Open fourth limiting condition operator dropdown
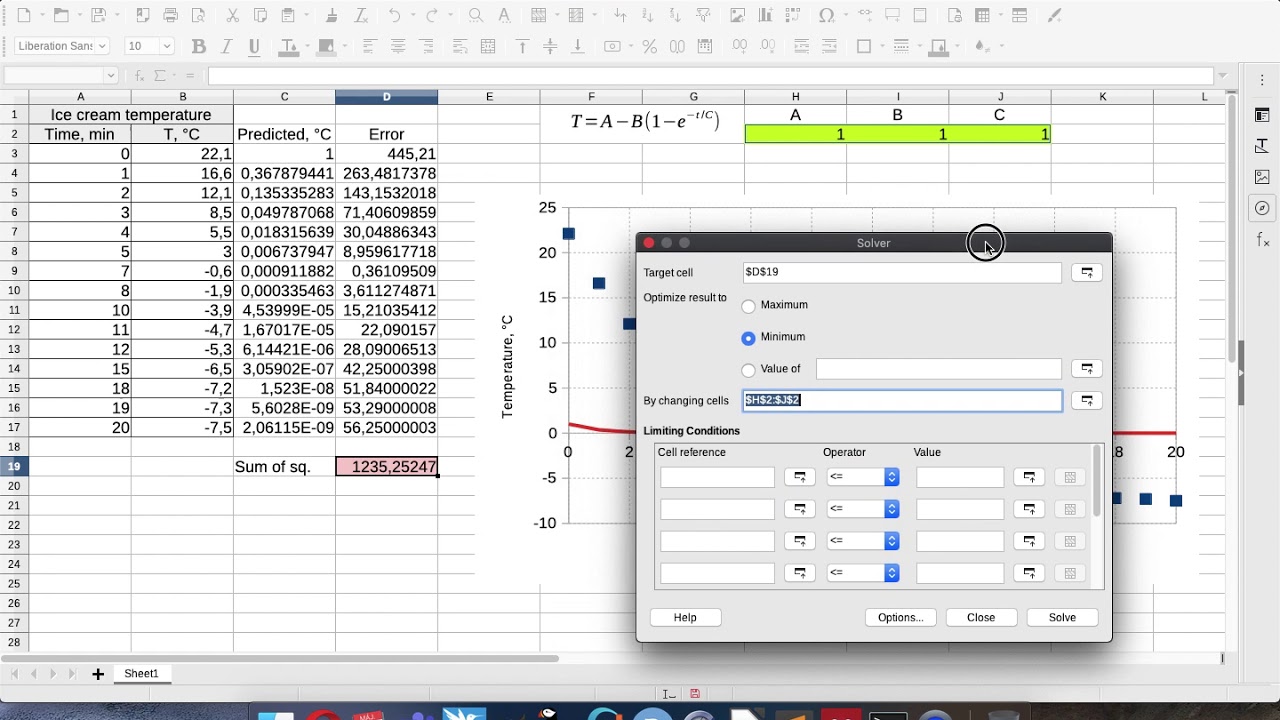Viewport: 1280px width, 720px height. pos(863,573)
